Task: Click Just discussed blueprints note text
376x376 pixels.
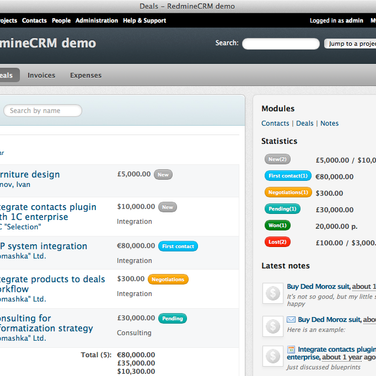Action: [x=323, y=367]
